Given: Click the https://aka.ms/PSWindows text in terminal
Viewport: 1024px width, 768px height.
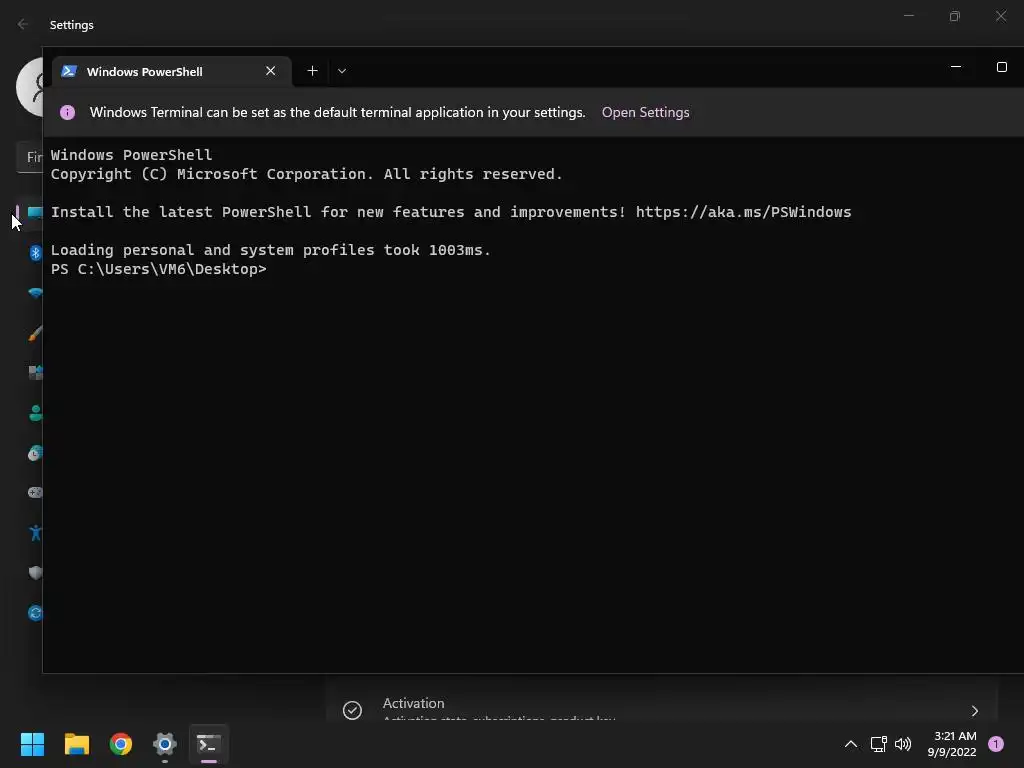Looking at the screenshot, I should pyautogui.click(x=743, y=212).
